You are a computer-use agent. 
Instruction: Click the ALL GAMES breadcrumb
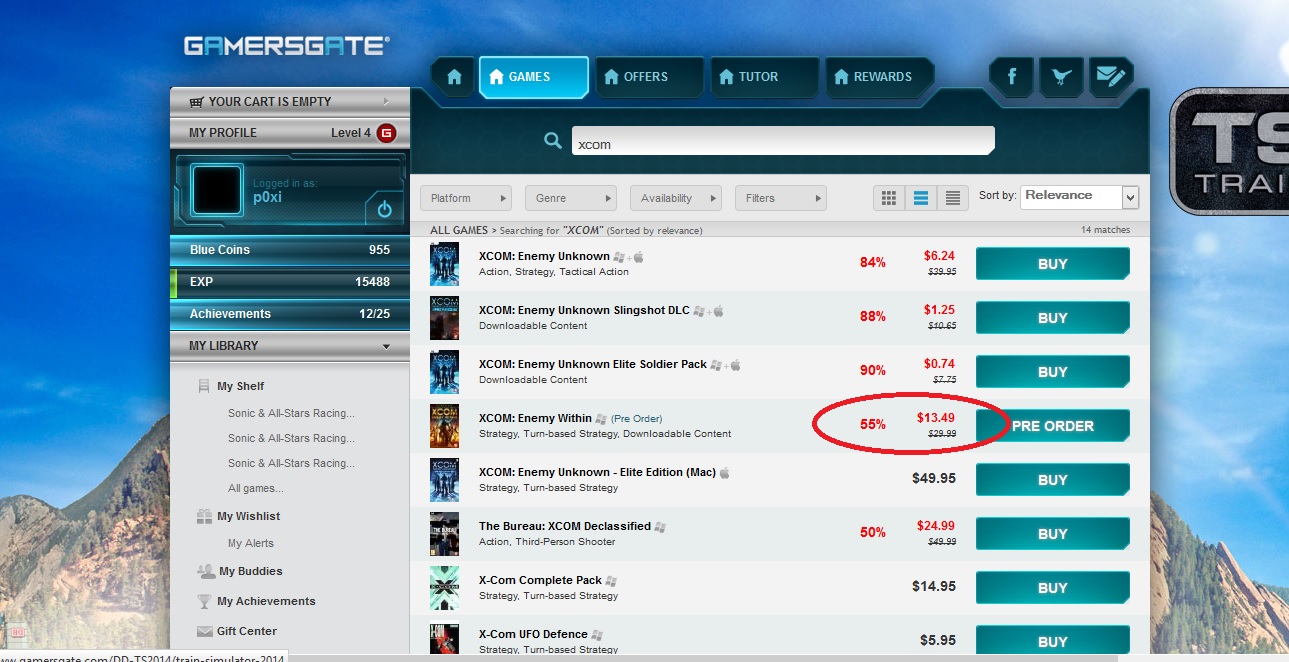tap(459, 230)
